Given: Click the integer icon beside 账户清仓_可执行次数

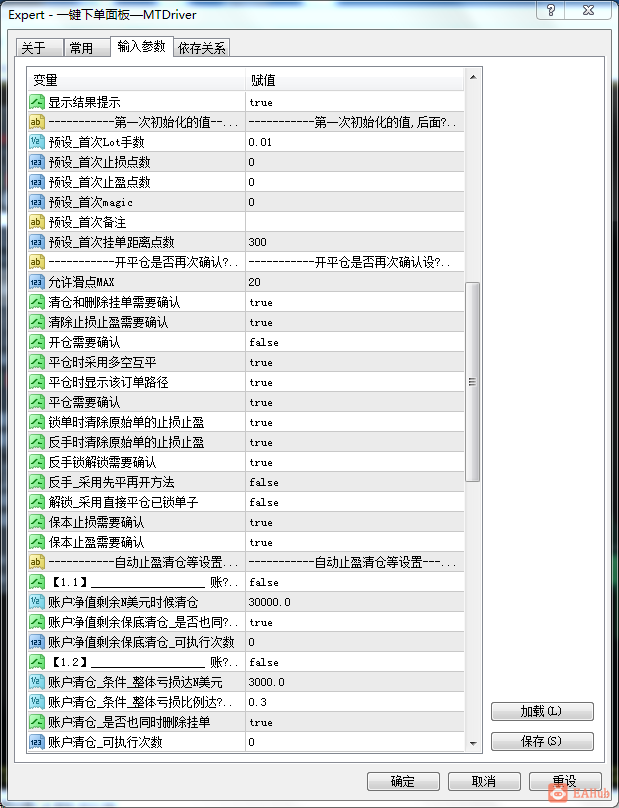Looking at the screenshot, I should coord(37,742).
